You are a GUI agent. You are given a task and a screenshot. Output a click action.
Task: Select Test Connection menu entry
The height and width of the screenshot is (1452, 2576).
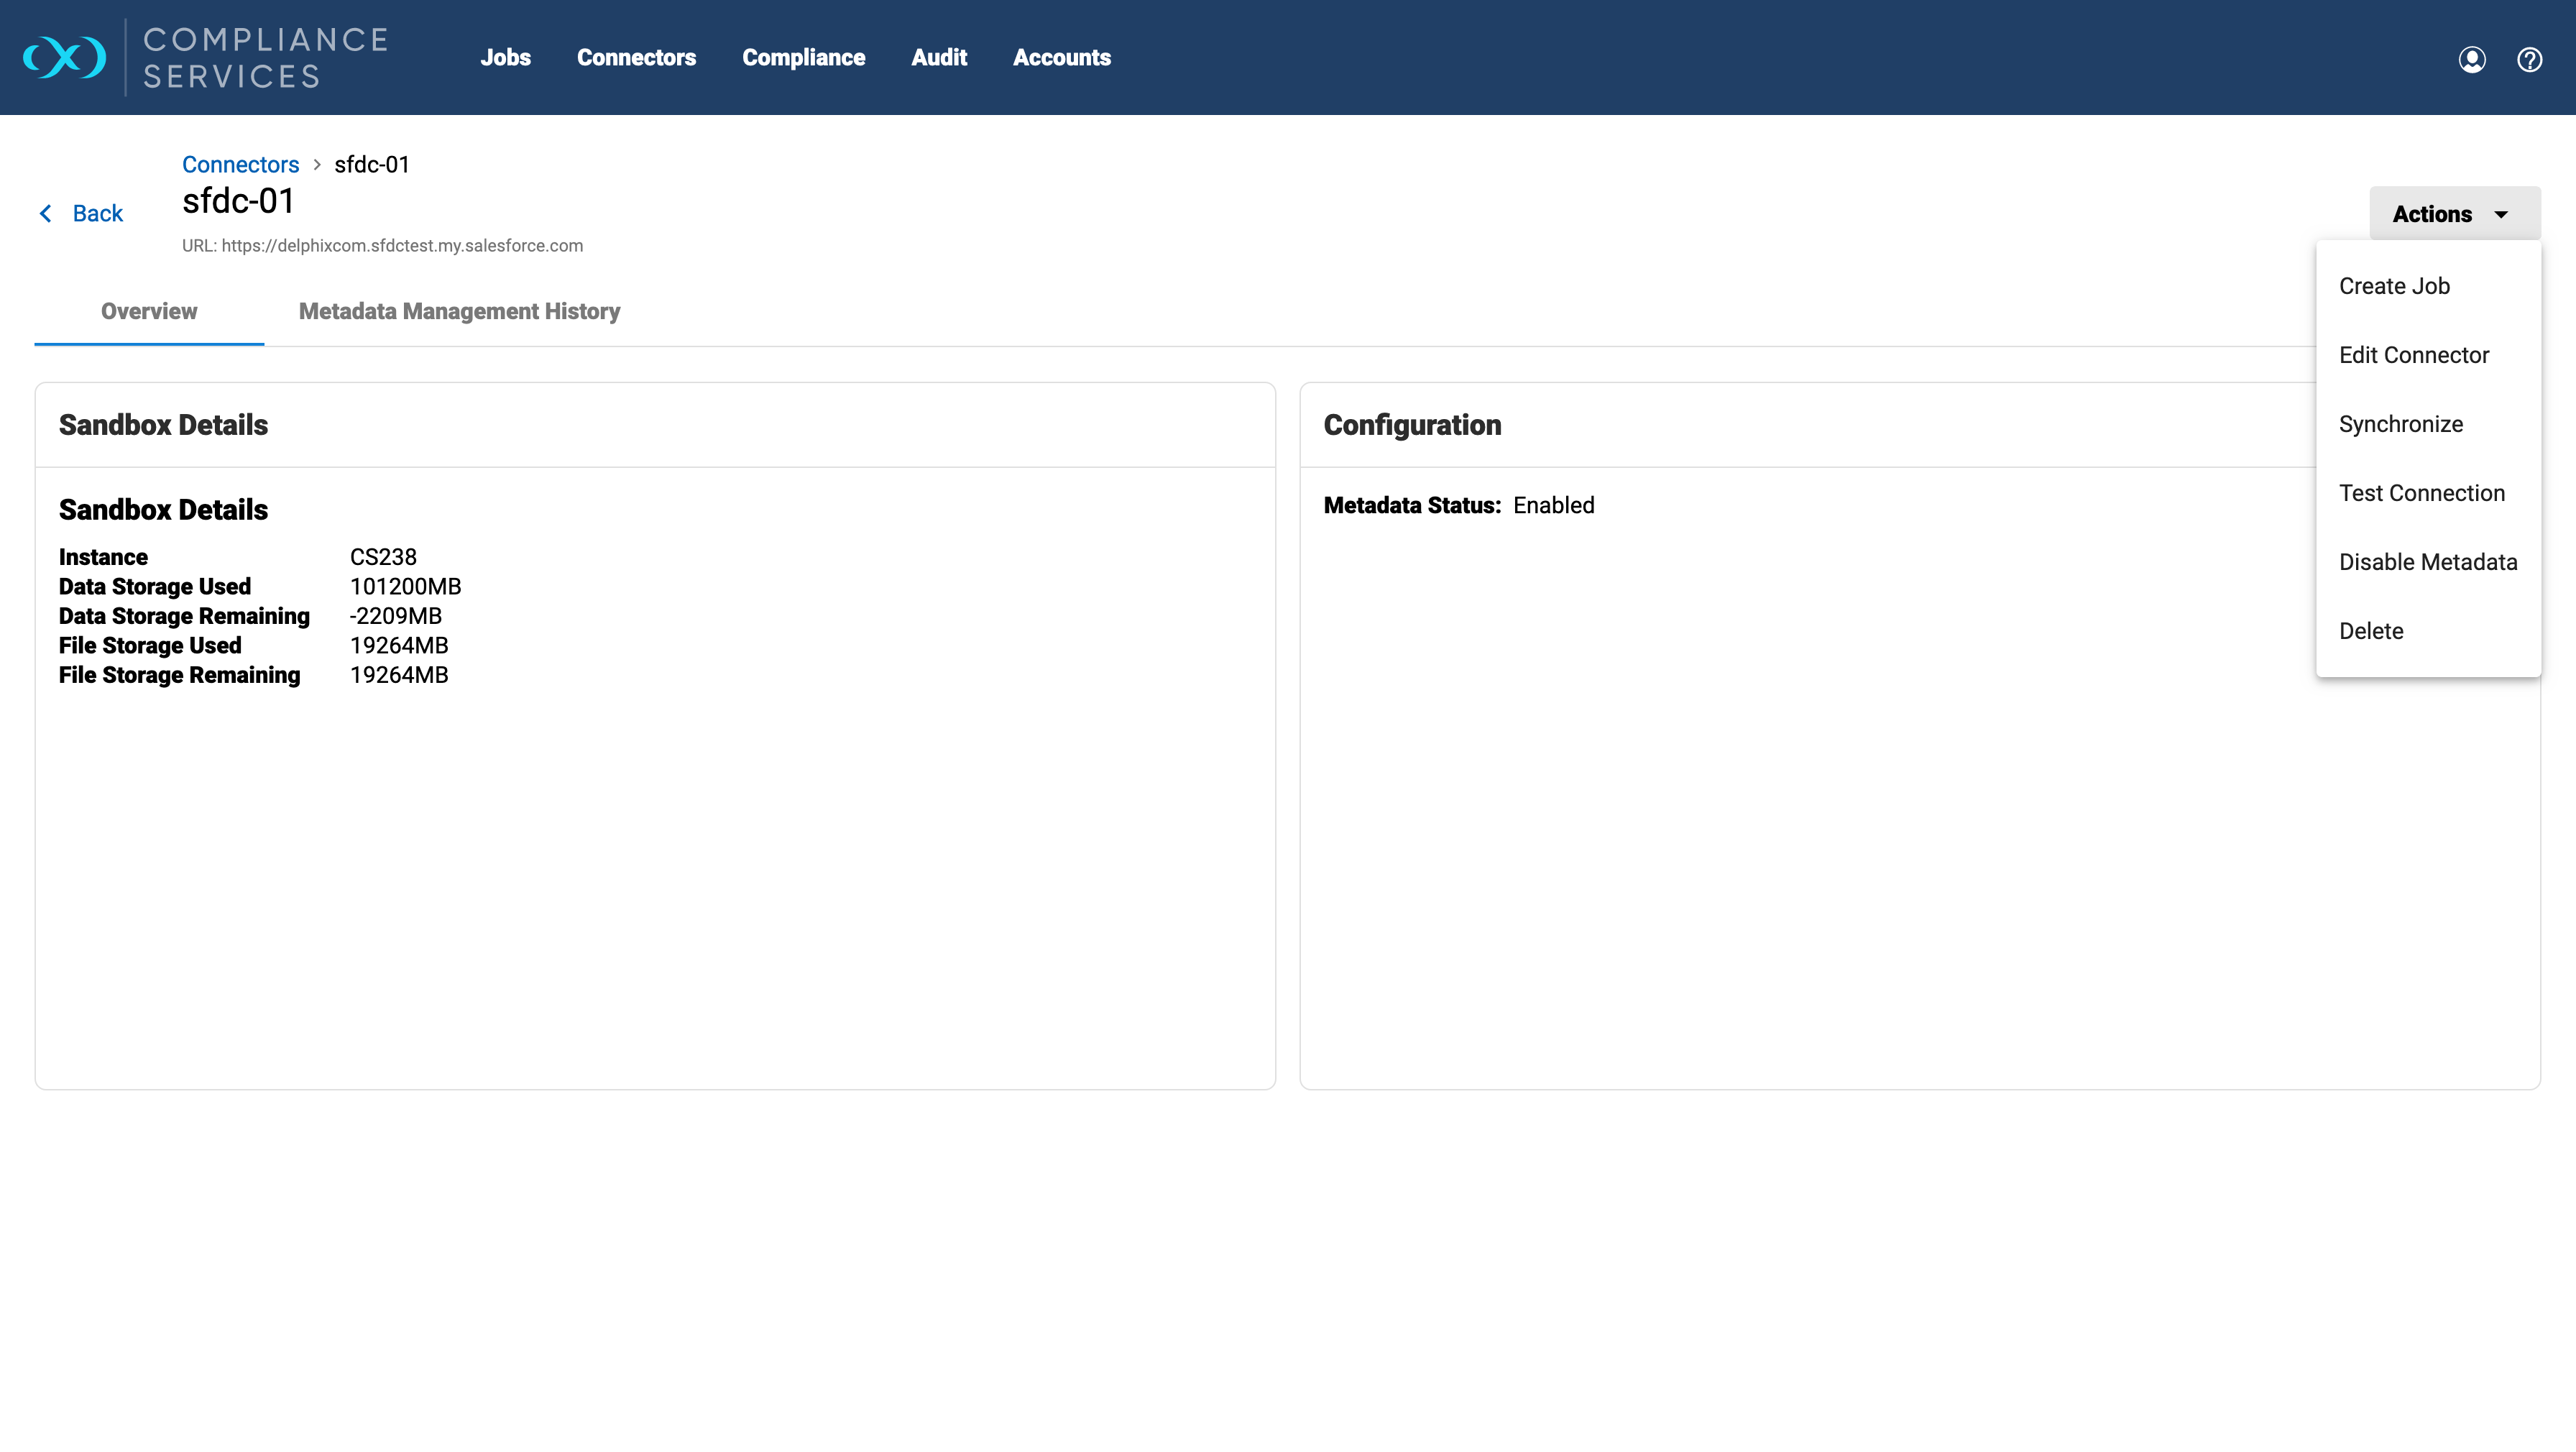pyautogui.click(x=2421, y=494)
